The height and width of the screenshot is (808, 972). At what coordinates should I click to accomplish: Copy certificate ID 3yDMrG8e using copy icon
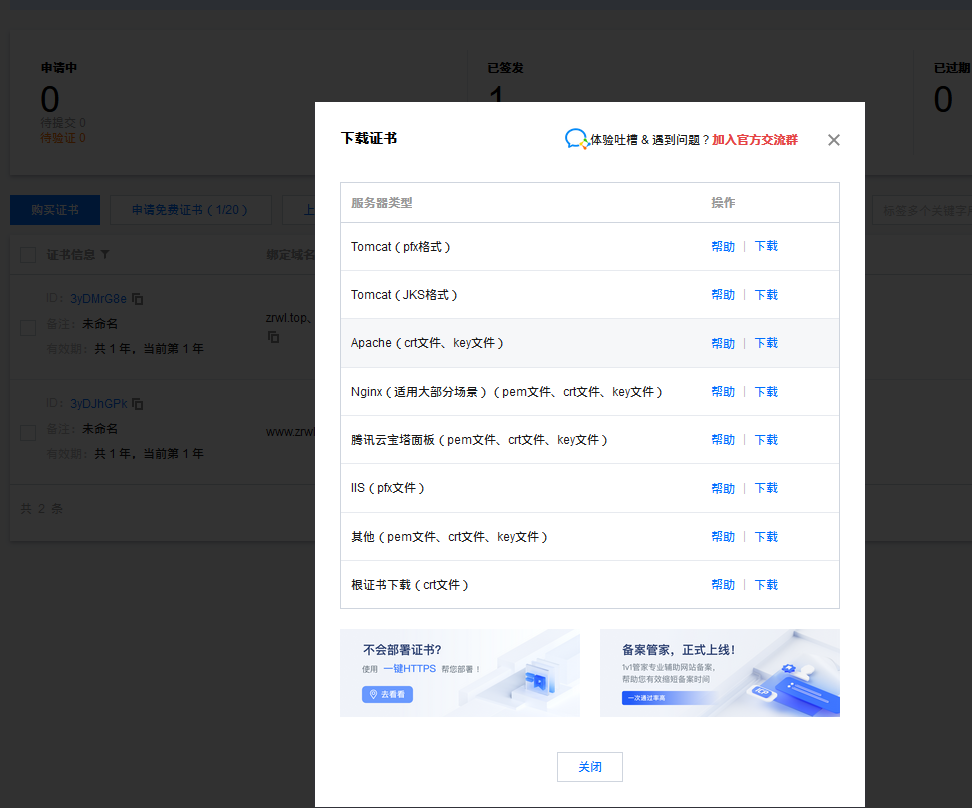(137, 298)
